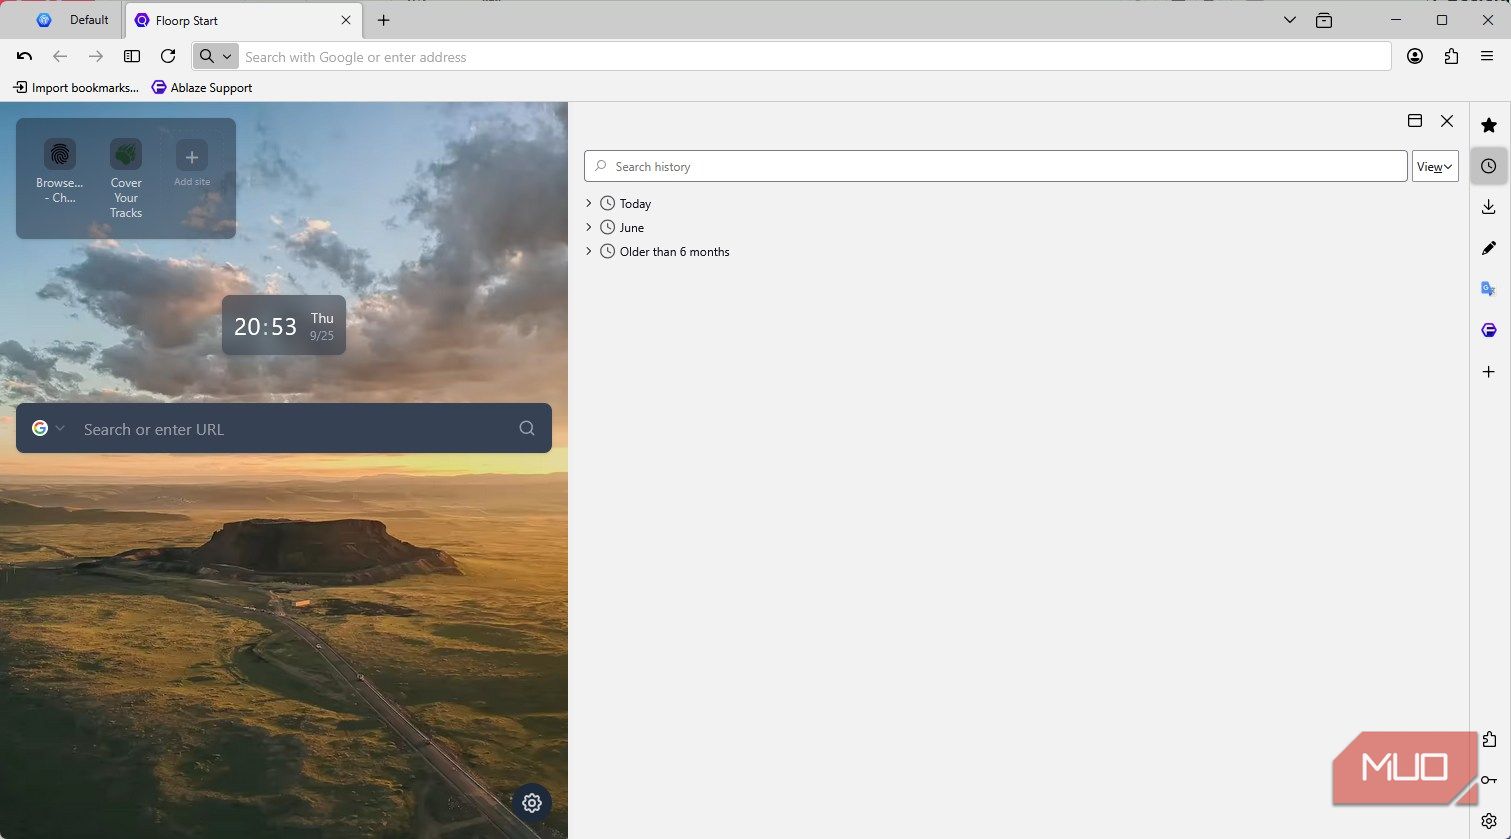Open the Ablaze Support bookmark
The image size is (1511, 839).
(x=201, y=87)
